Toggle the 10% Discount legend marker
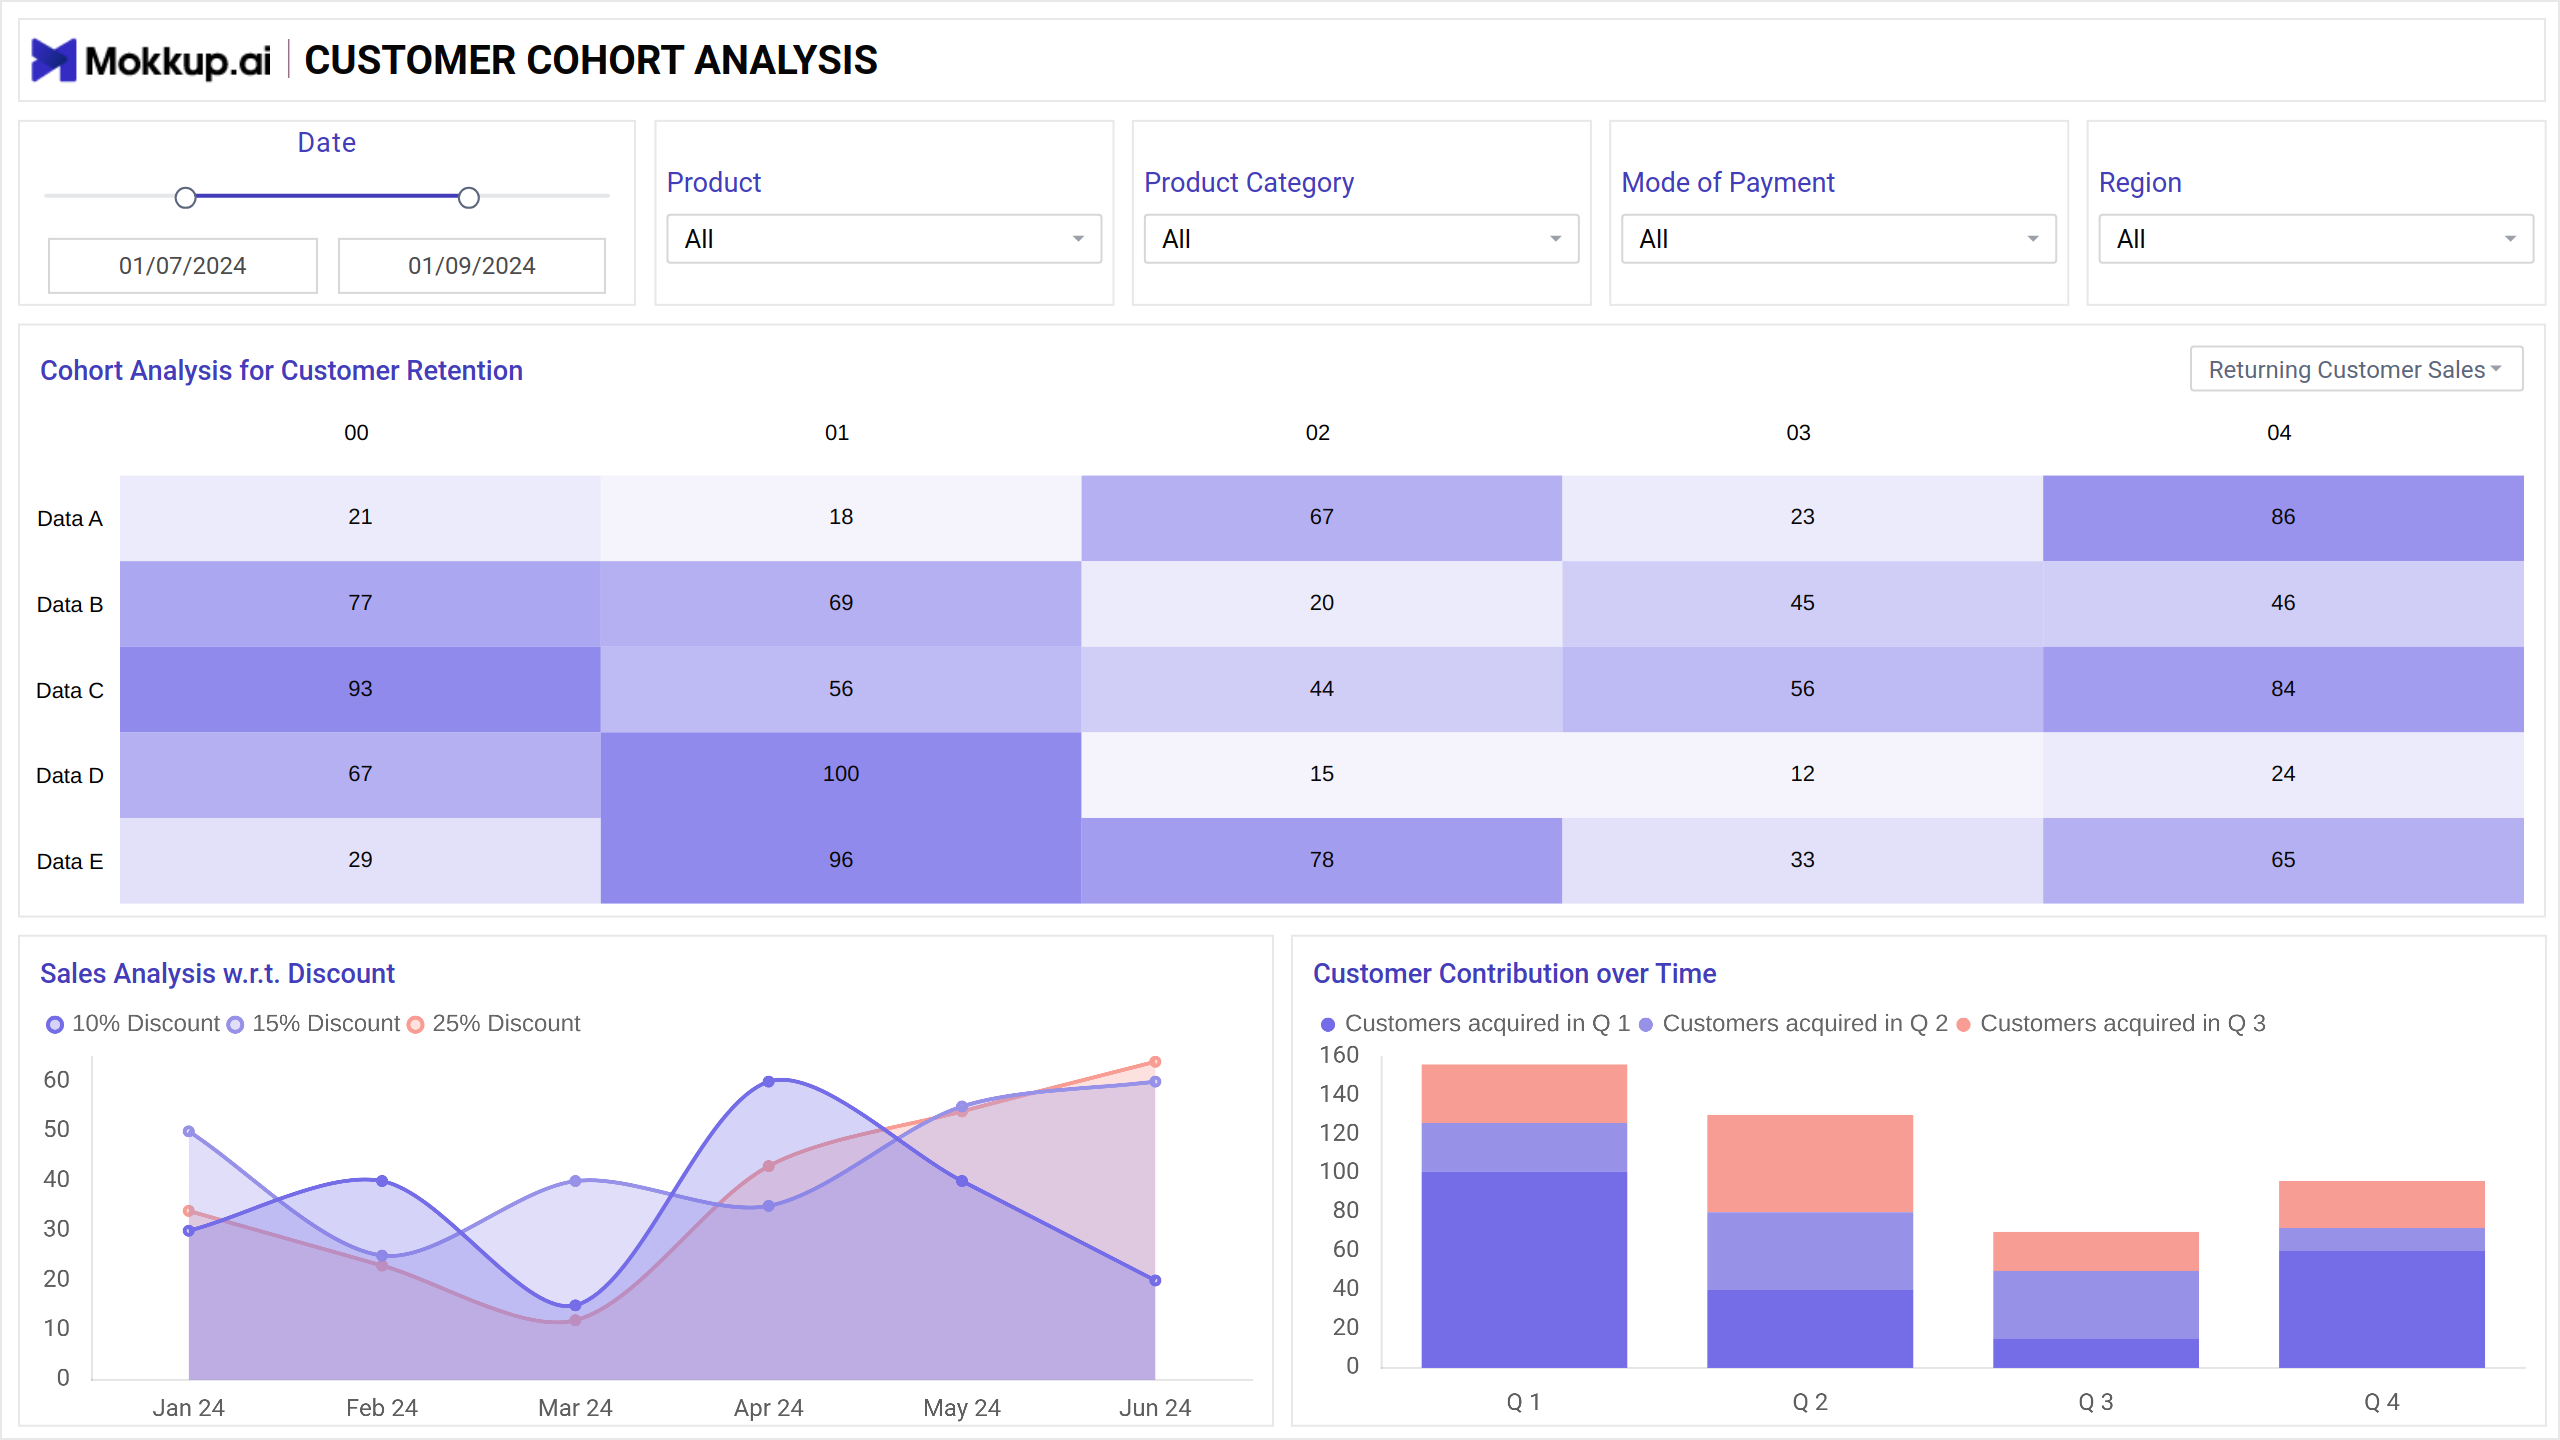Viewport: 2560px width, 1440px height. tap(55, 1024)
